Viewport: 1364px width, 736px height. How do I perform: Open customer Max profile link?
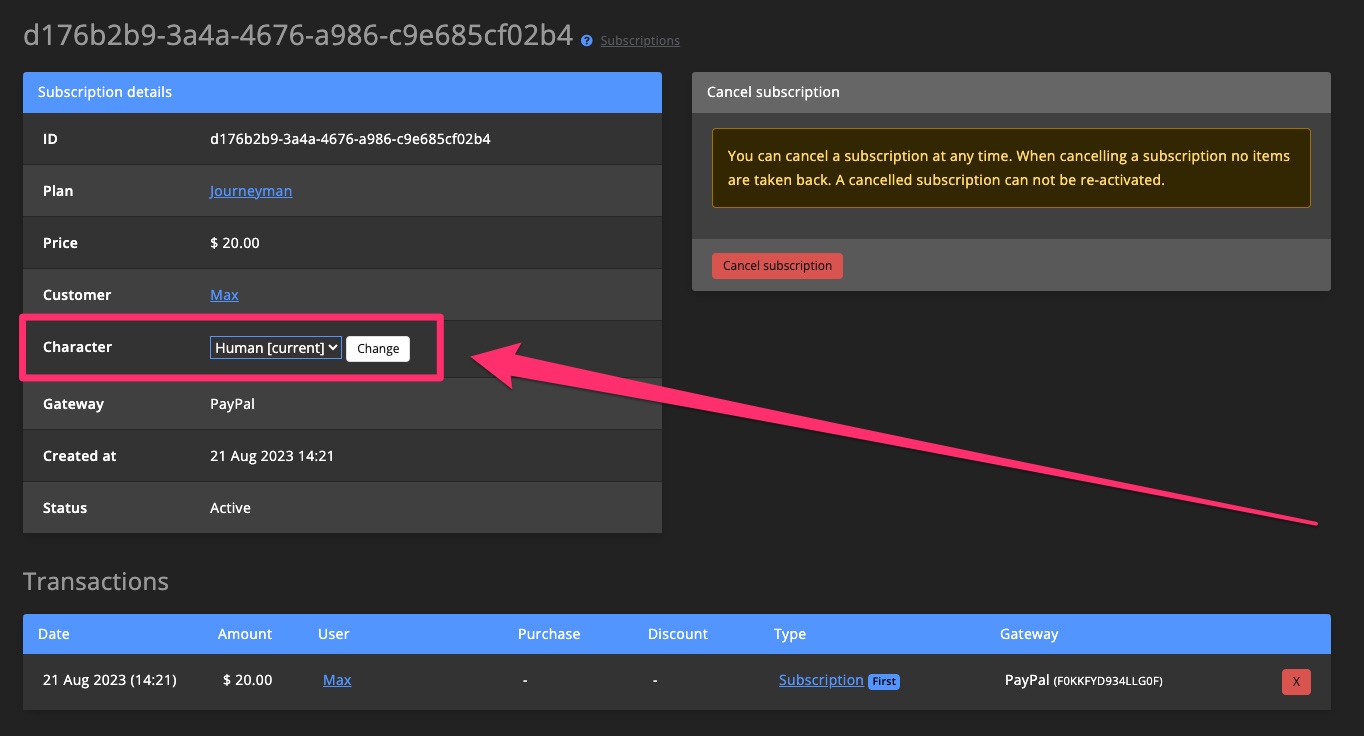tap(224, 294)
